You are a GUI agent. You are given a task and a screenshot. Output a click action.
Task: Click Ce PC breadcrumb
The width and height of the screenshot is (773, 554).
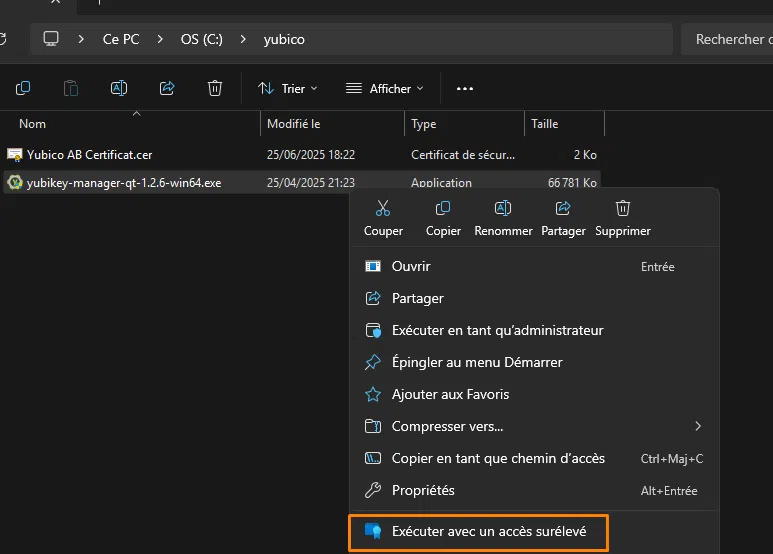click(121, 39)
